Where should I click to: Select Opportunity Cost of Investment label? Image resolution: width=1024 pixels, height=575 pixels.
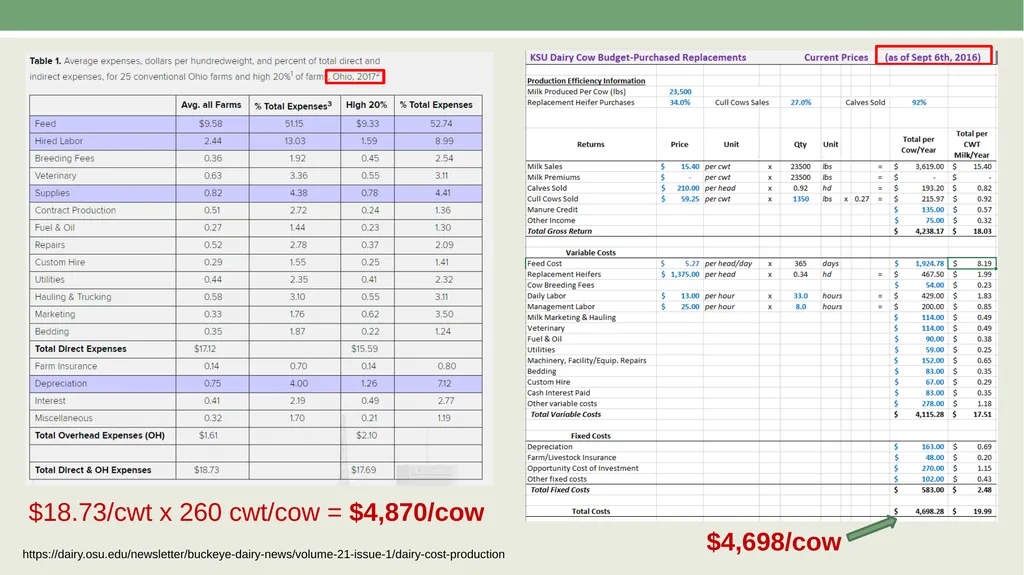583,468
